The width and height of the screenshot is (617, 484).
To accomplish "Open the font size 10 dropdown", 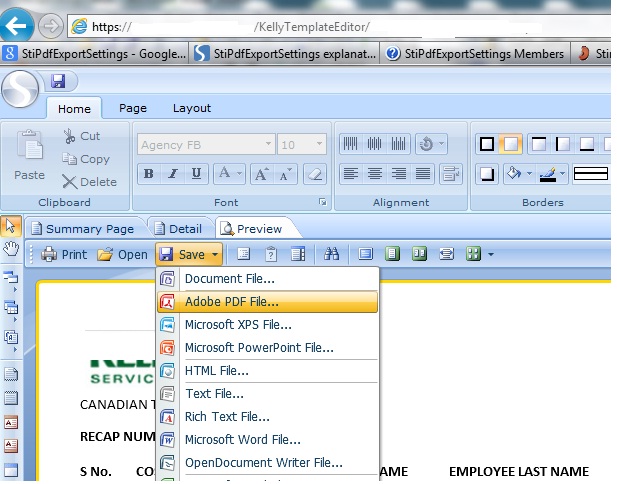I will (x=320, y=144).
